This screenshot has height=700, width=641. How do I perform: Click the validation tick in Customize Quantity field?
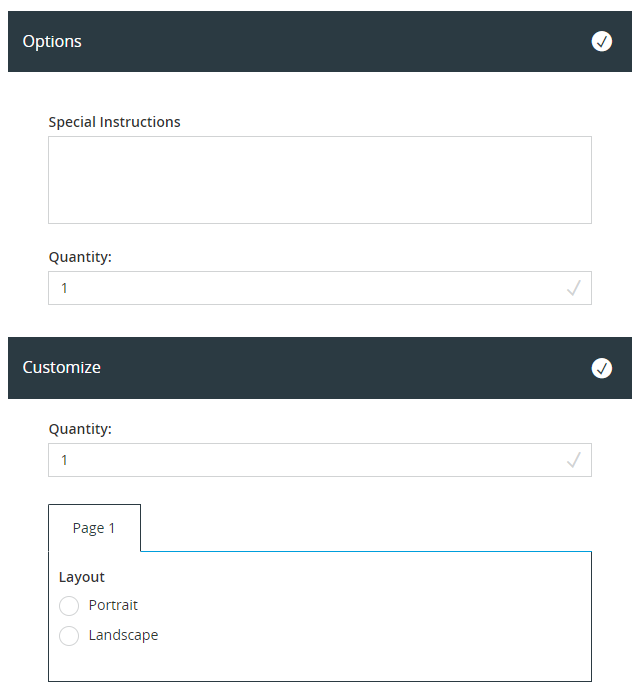point(574,460)
